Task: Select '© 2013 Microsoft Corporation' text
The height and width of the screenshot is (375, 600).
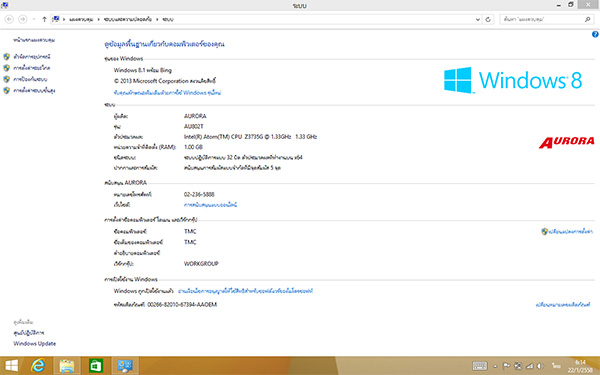Action: pos(151,81)
